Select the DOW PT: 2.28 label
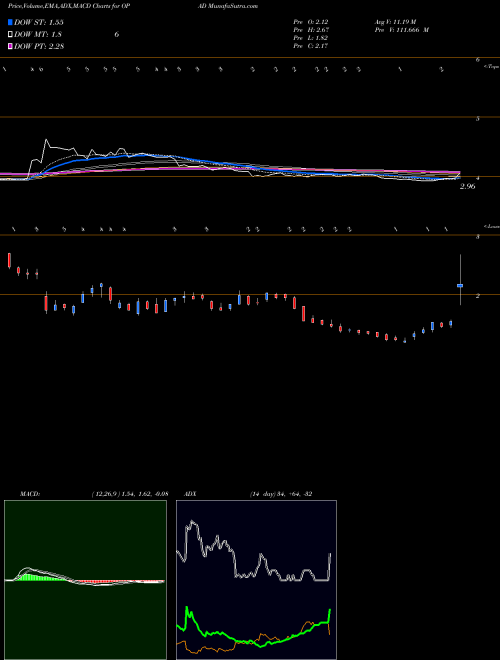 point(39,46)
